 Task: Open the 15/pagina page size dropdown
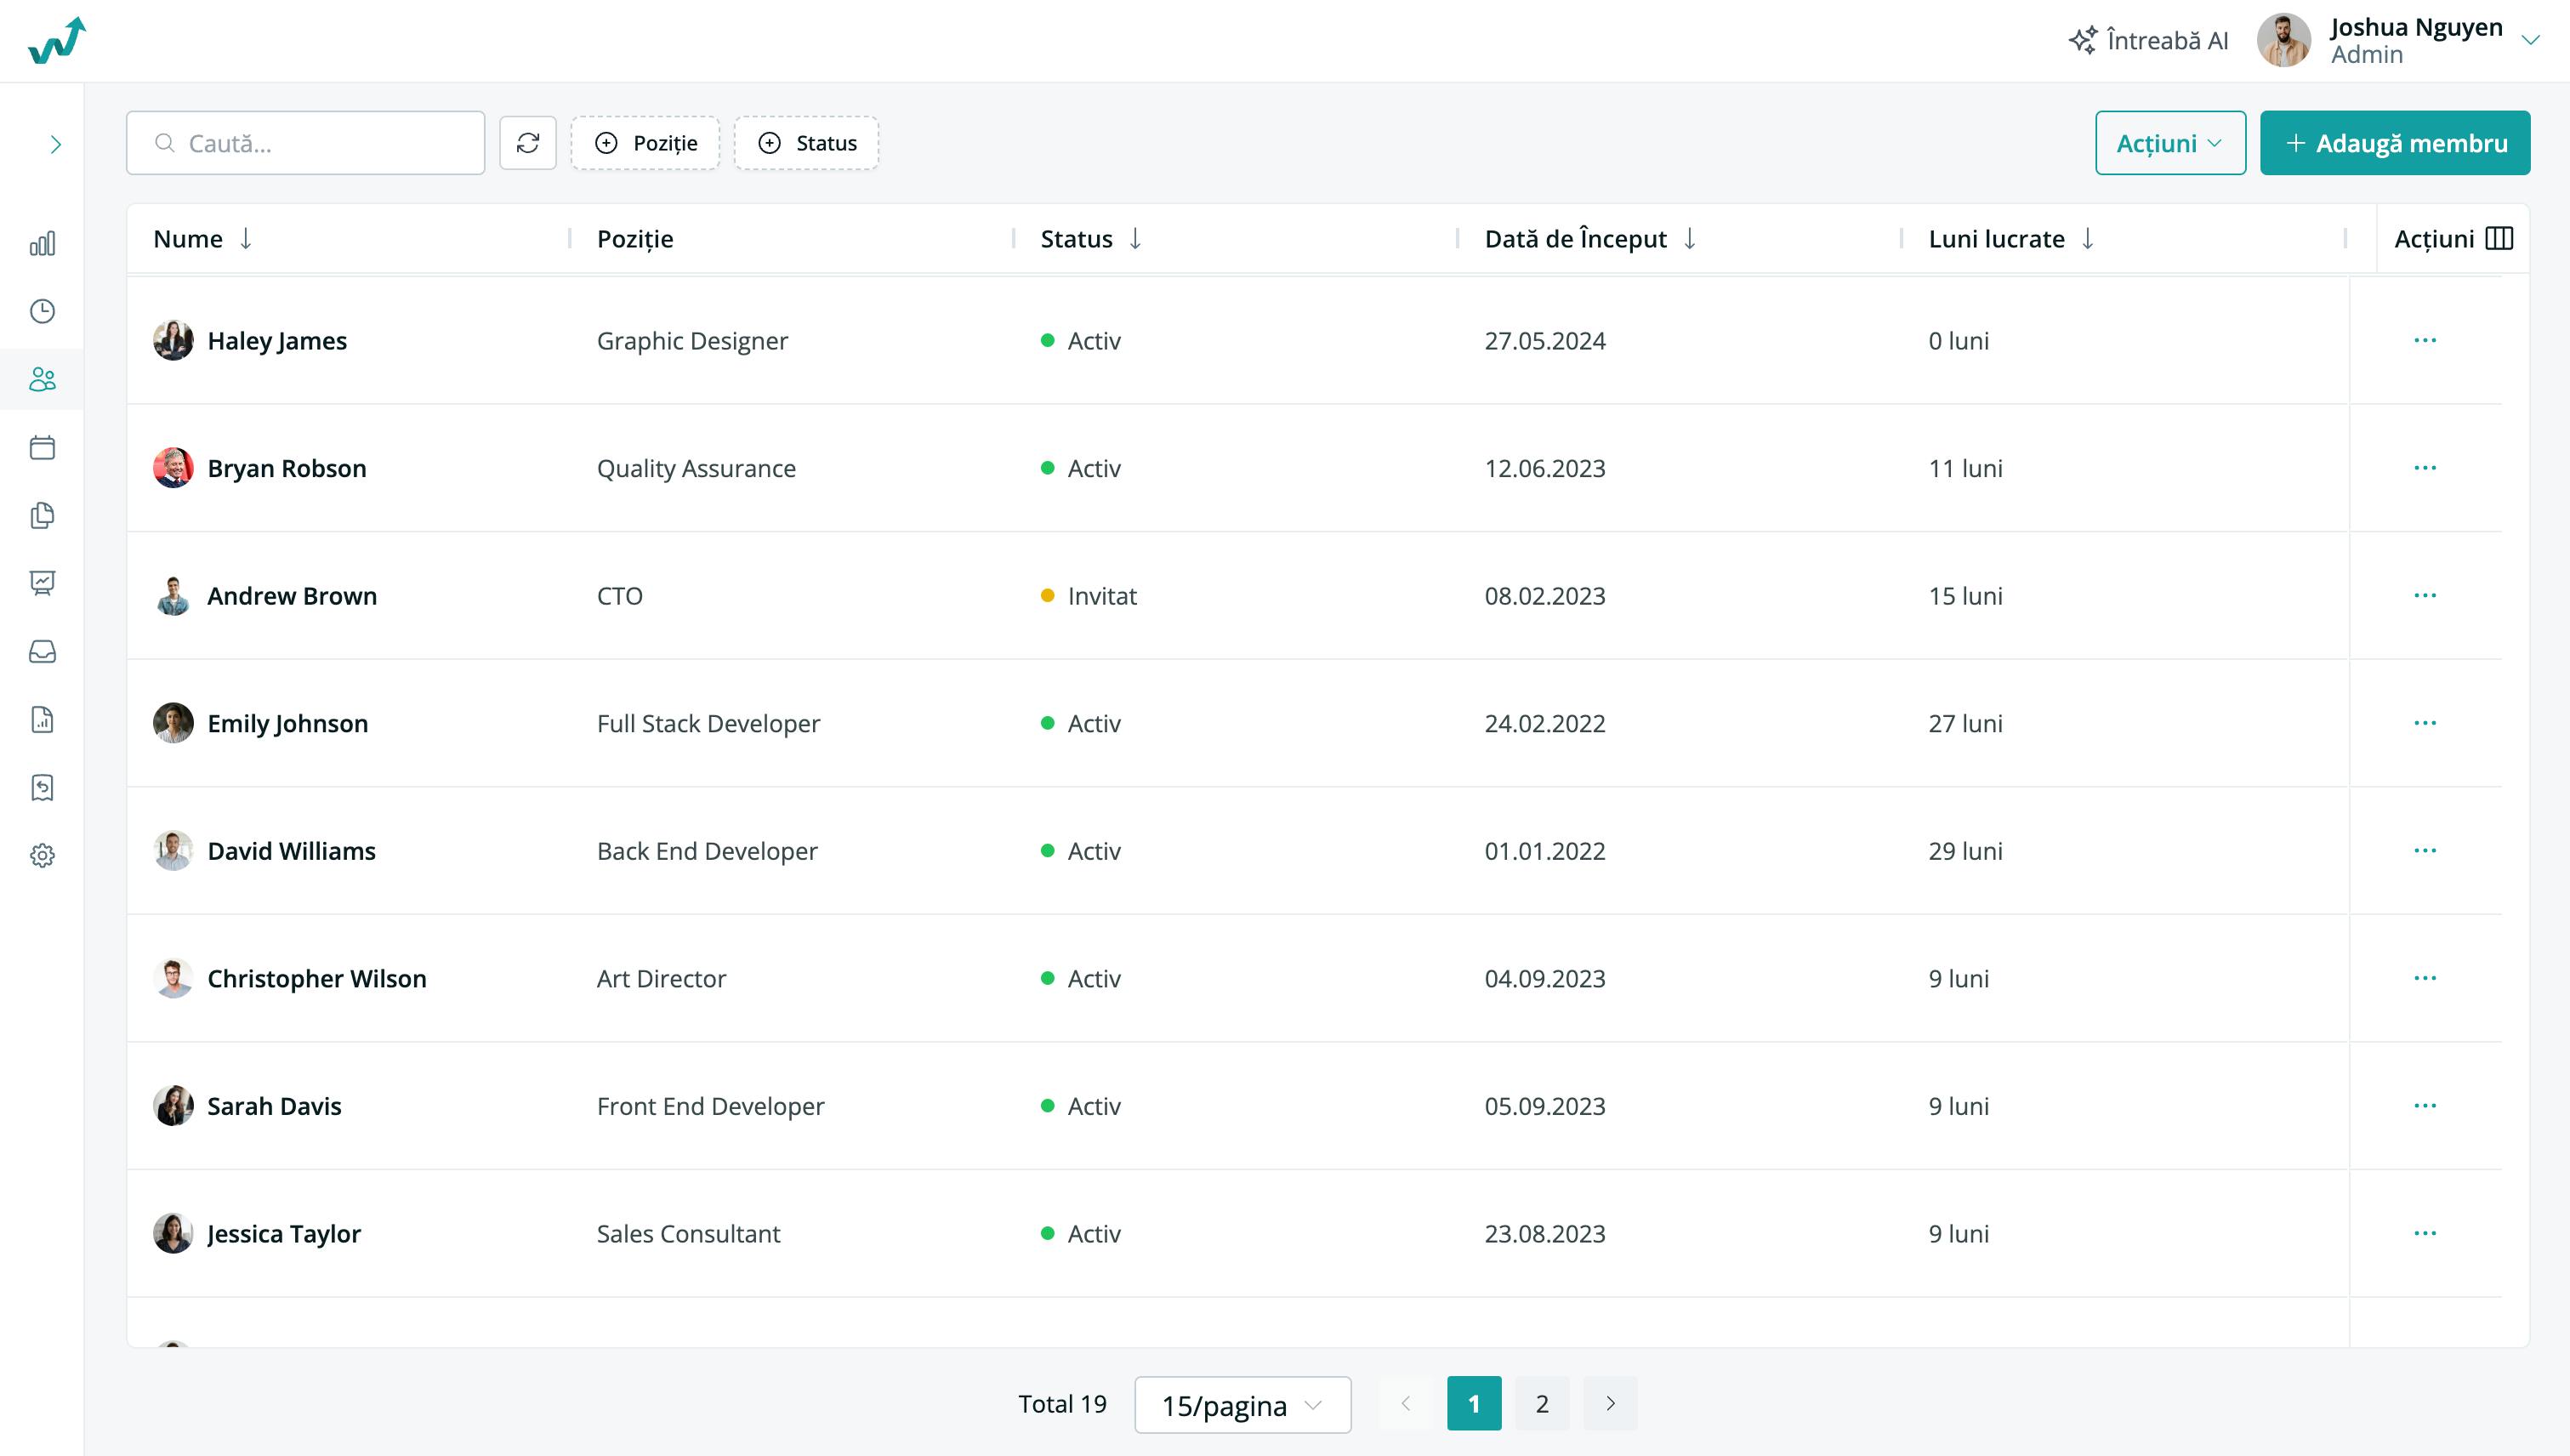click(1243, 1404)
